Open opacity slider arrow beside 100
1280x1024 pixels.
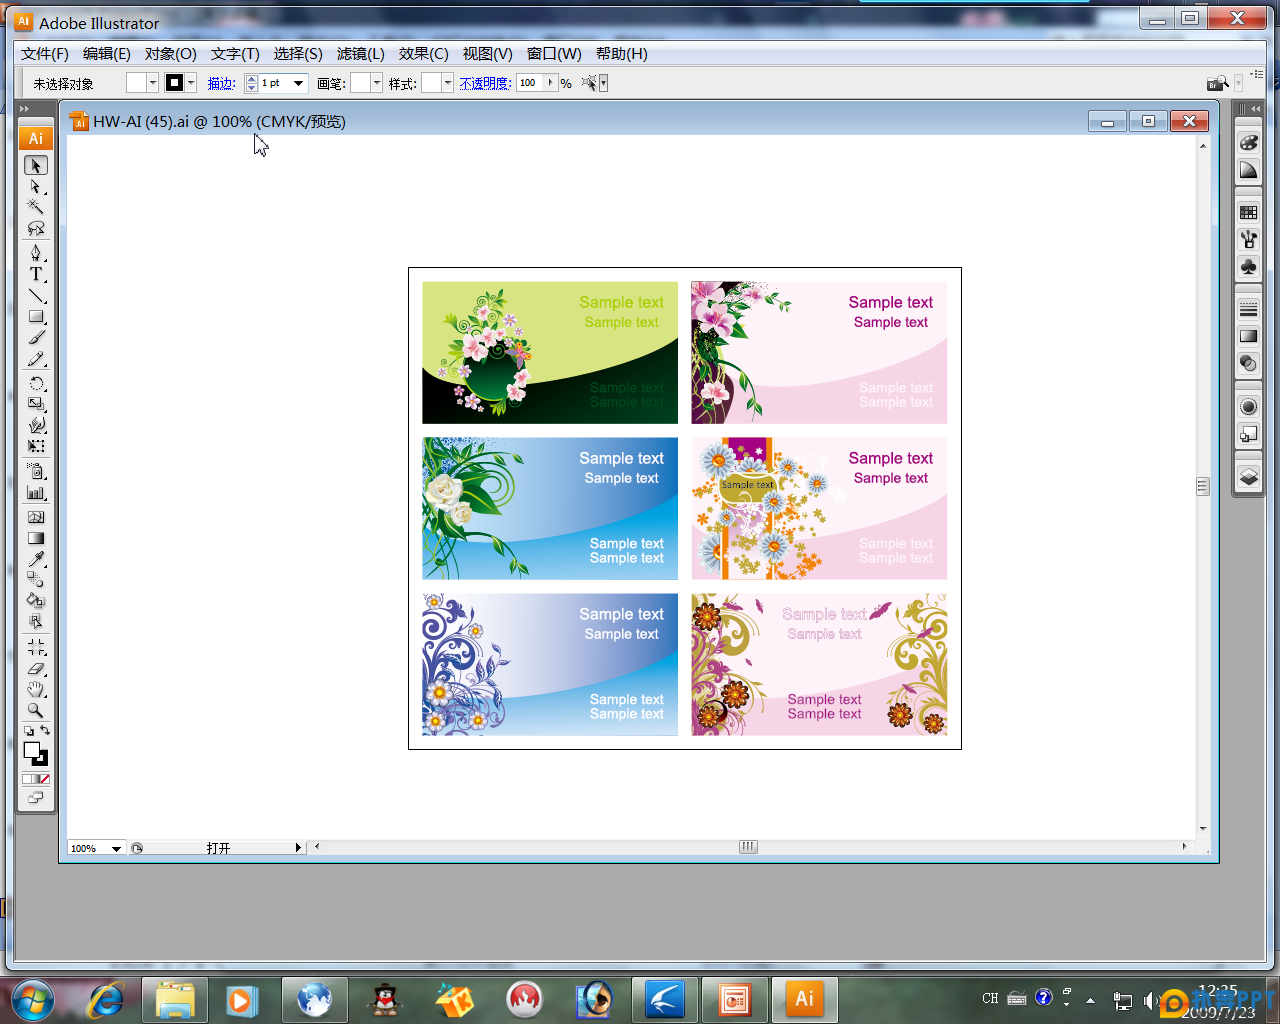tap(550, 83)
